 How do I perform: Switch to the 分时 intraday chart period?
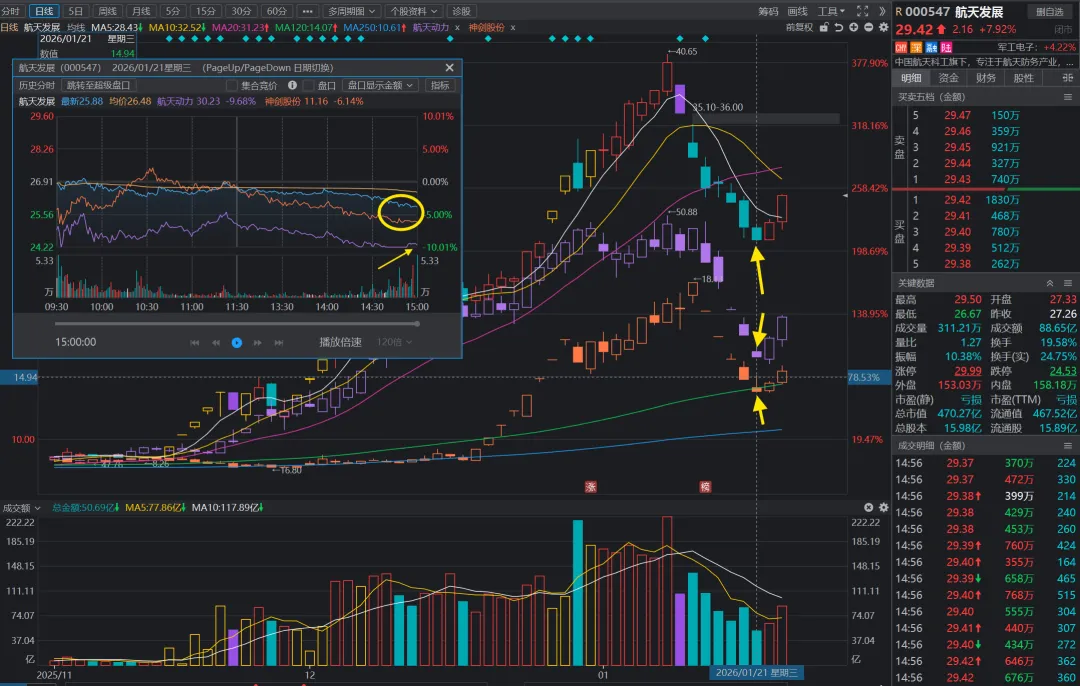coord(11,11)
